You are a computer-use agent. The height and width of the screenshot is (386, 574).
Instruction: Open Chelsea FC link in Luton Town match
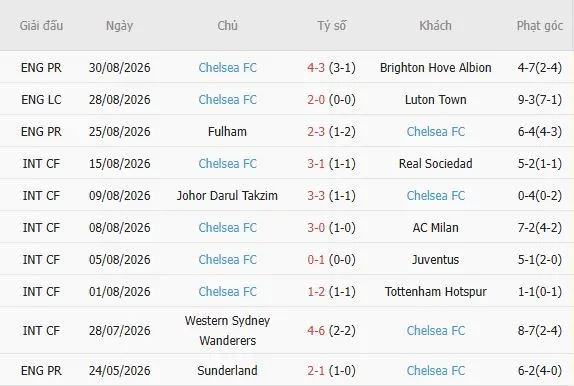[x=227, y=100]
